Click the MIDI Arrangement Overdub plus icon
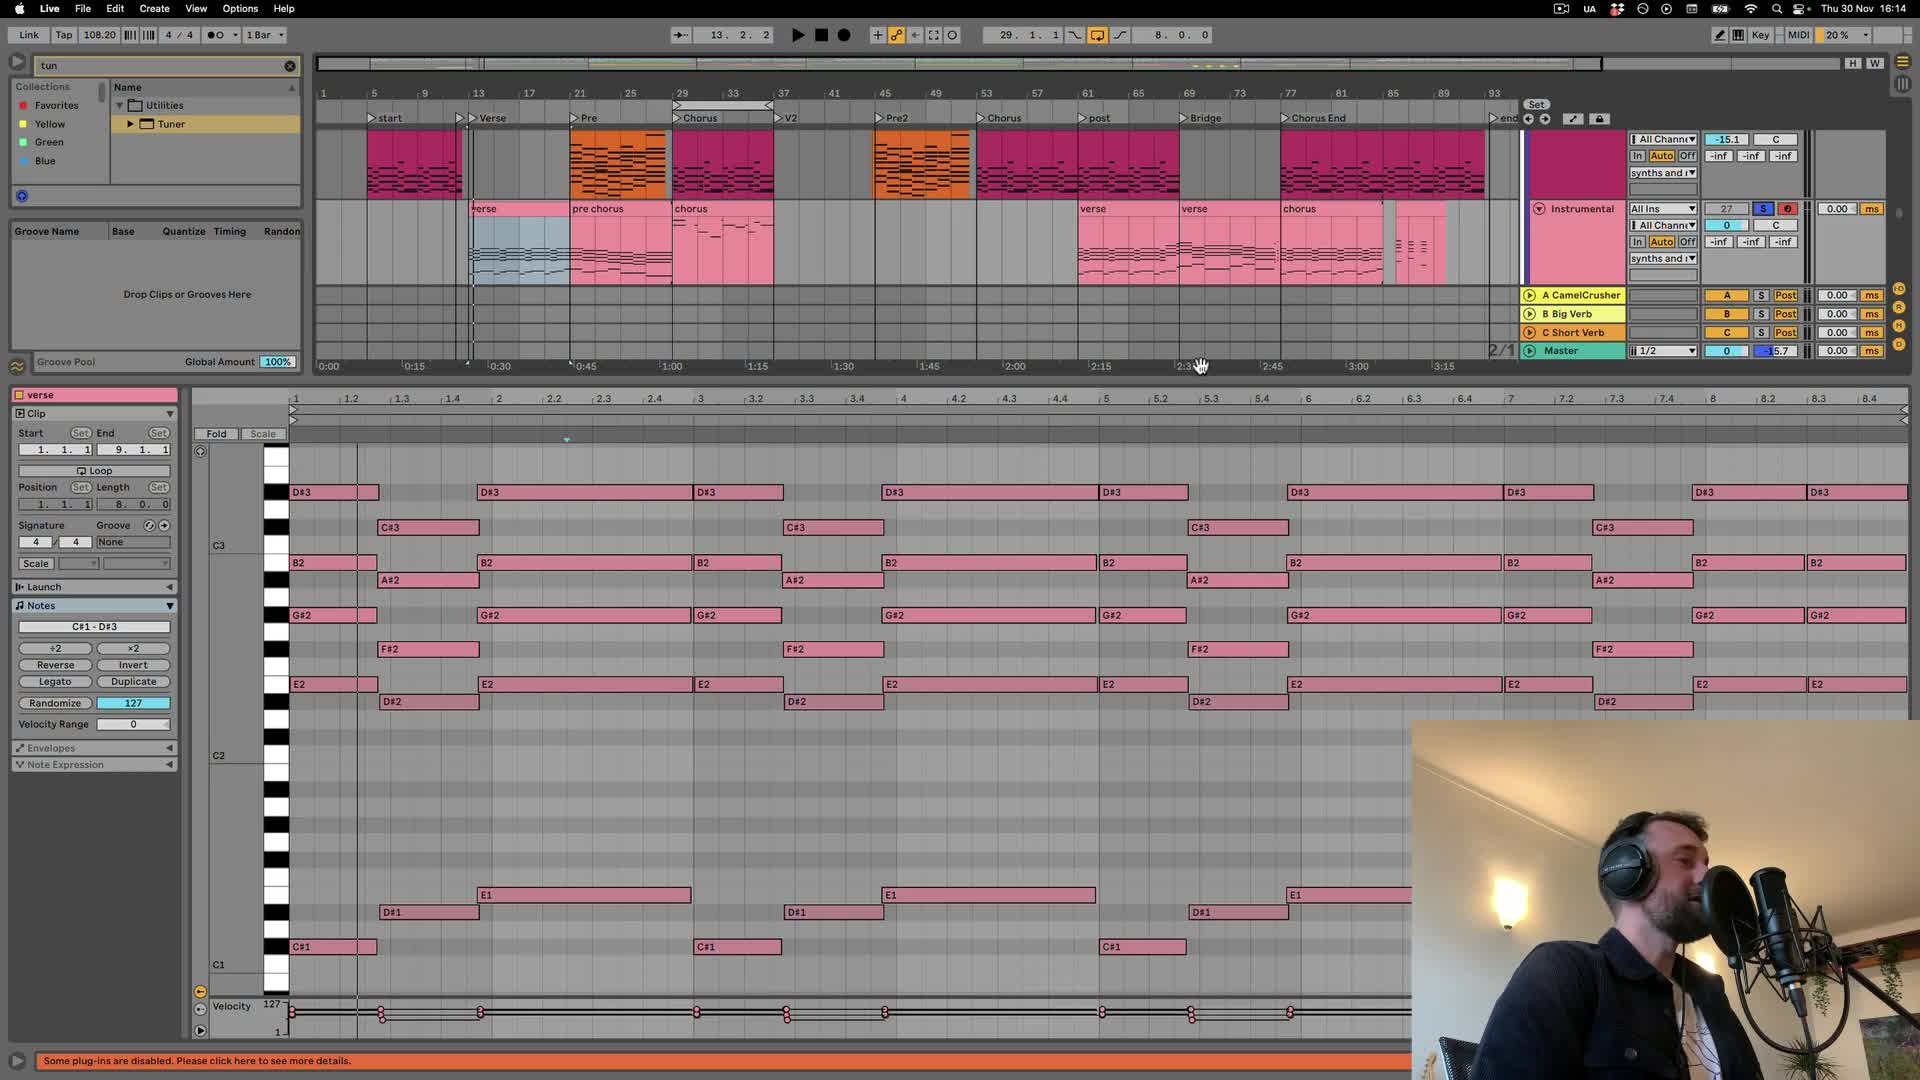This screenshot has width=1920, height=1080. [x=878, y=35]
